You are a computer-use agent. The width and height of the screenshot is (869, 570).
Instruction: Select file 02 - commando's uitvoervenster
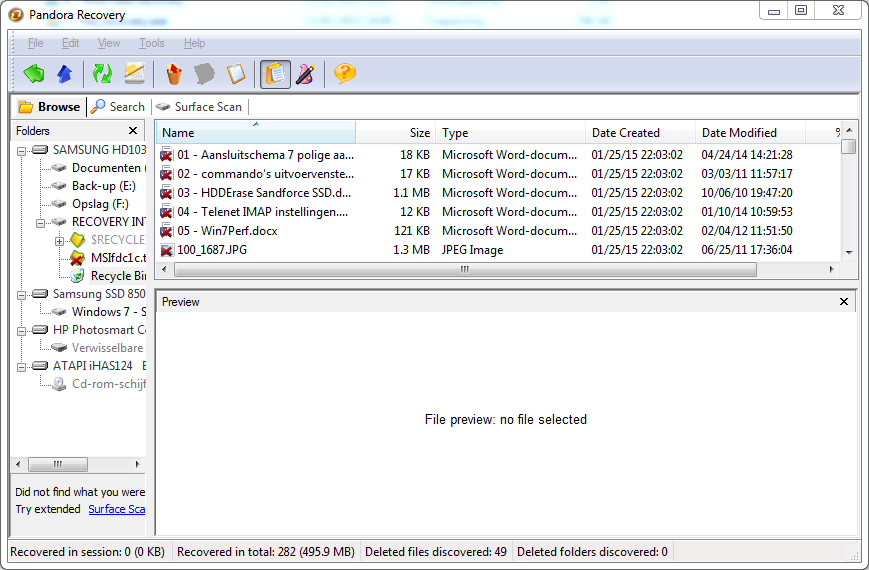click(265, 174)
